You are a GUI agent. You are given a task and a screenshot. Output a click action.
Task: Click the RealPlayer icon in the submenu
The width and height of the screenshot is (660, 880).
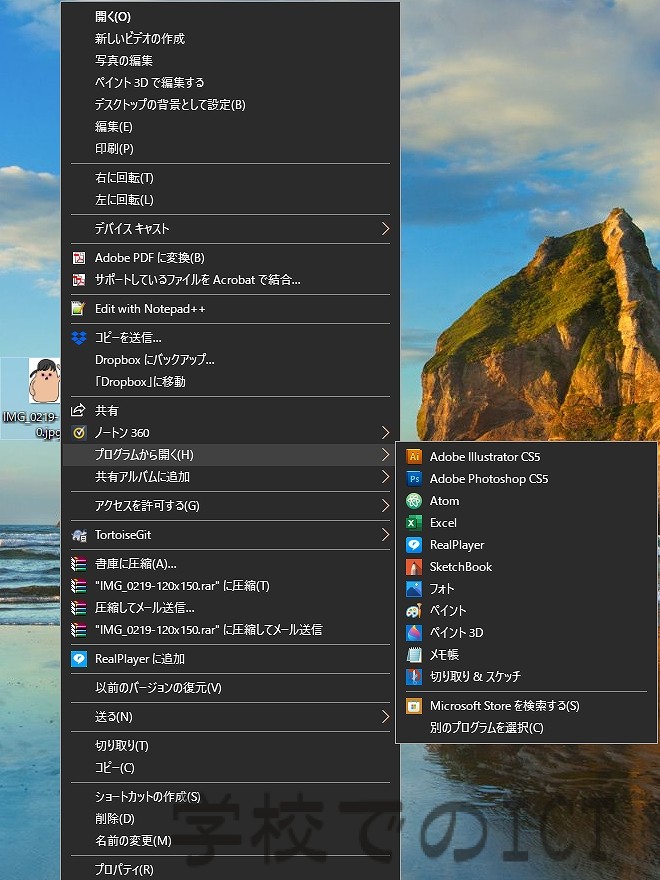tap(414, 544)
